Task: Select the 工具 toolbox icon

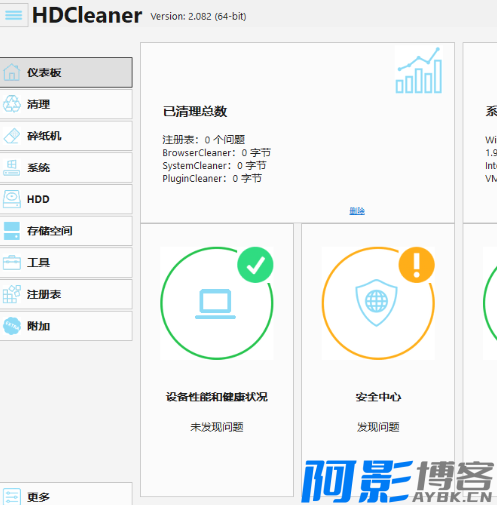Action: [12, 263]
